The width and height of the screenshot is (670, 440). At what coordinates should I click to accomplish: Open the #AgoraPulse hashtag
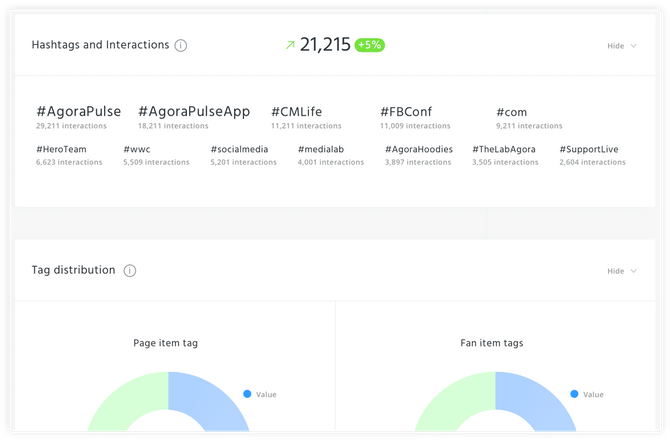tap(78, 112)
